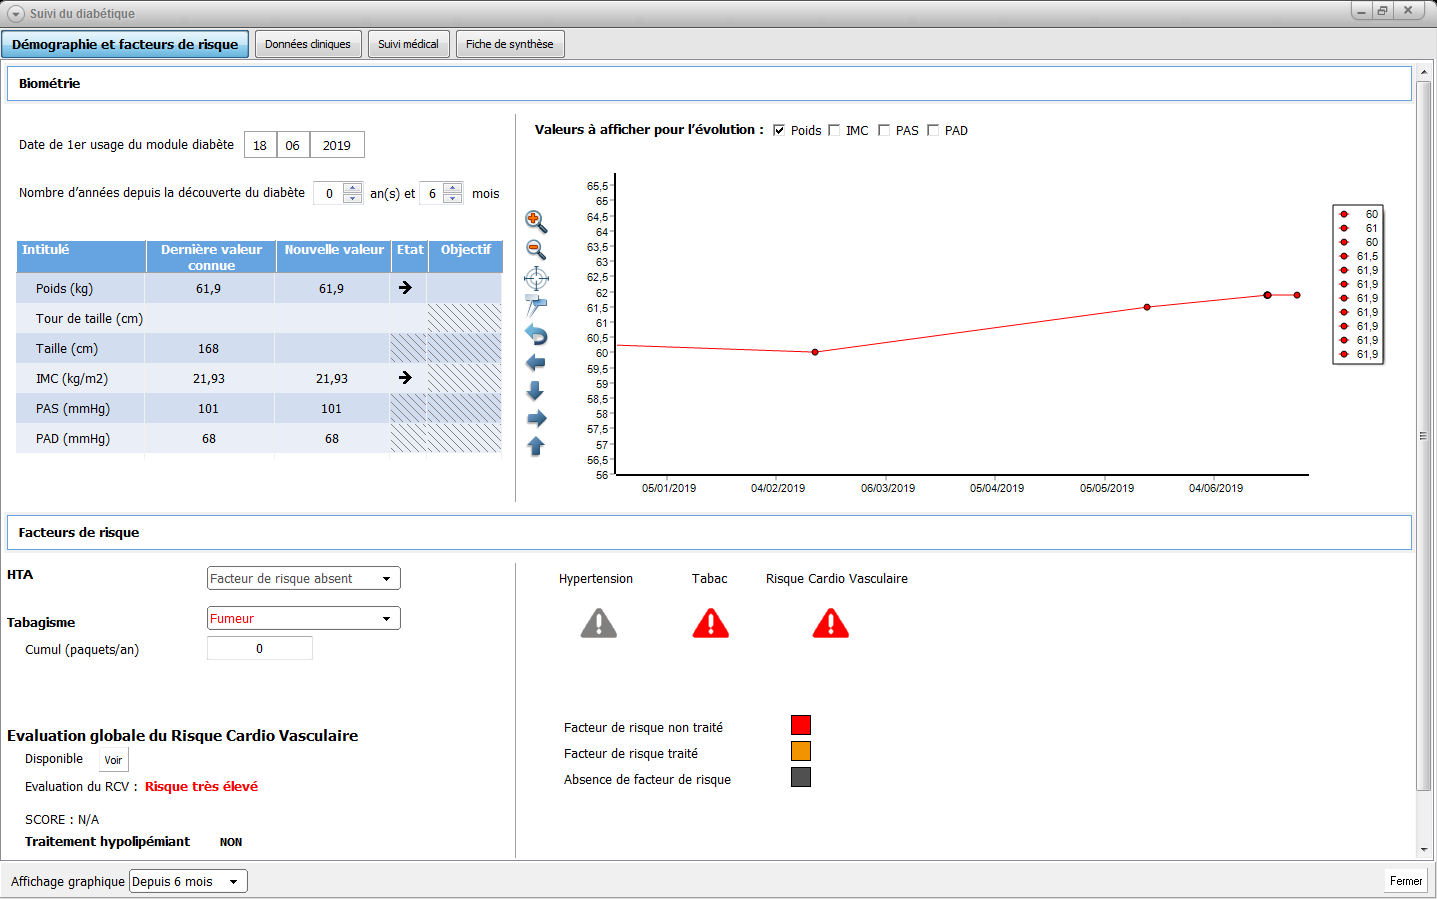Click the undo curved arrow chart icon
Viewport: 1437px width, 899px height.
click(x=536, y=334)
